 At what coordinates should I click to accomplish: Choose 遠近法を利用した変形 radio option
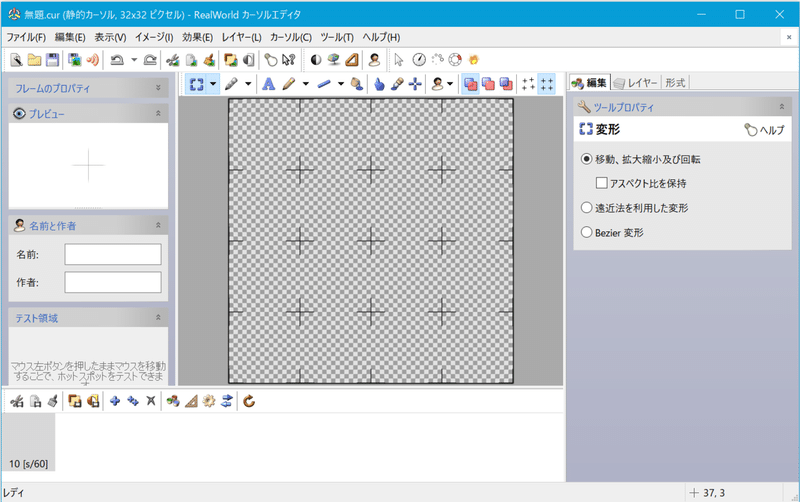[635, 208]
